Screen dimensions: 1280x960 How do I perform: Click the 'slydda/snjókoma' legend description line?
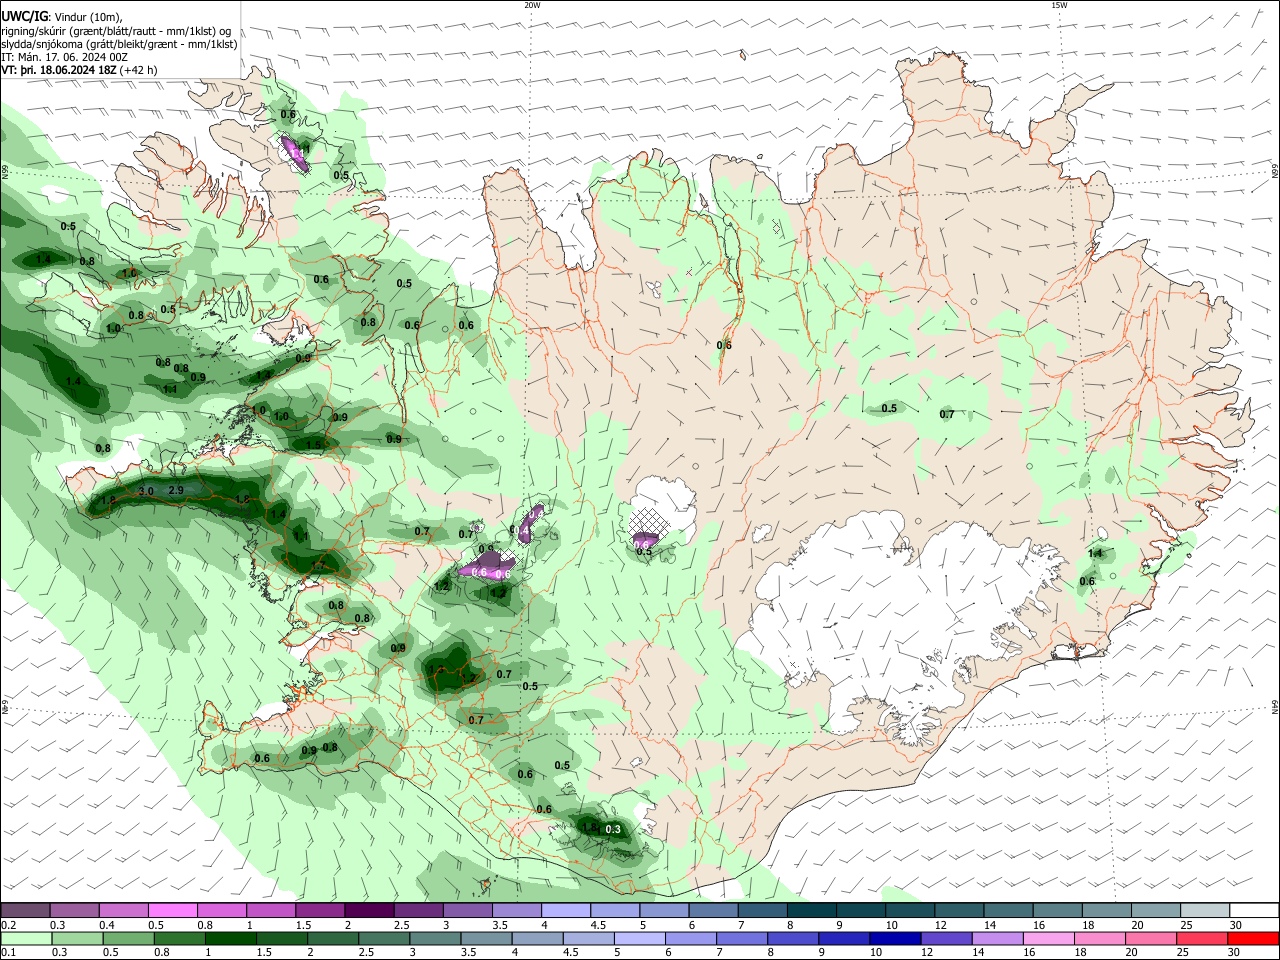pyautogui.click(x=119, y=44)
